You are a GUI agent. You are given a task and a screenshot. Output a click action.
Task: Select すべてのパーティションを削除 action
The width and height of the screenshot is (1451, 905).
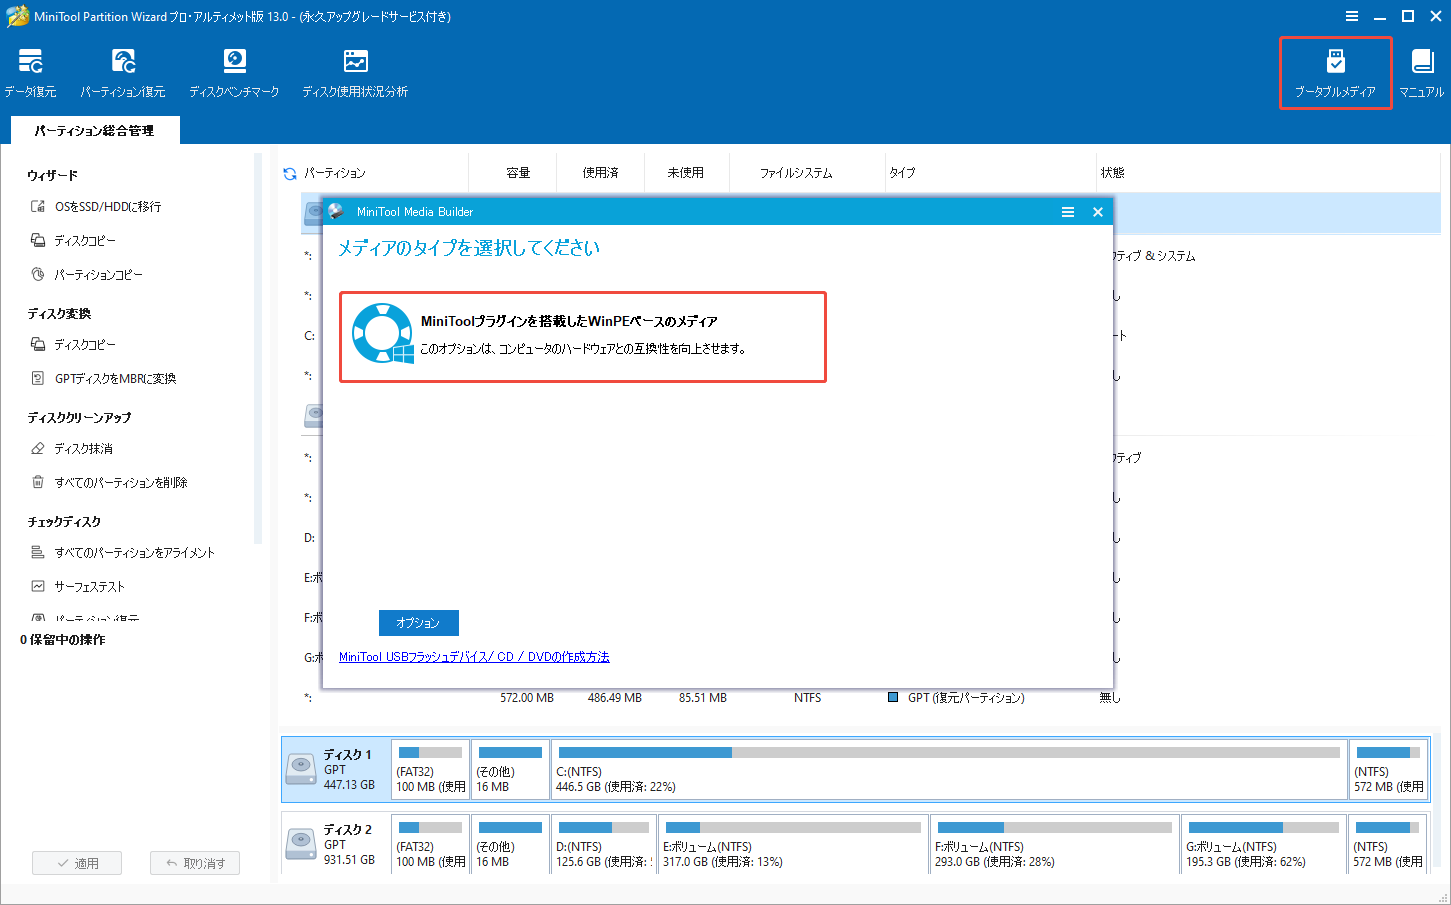[x=118, y=482]
